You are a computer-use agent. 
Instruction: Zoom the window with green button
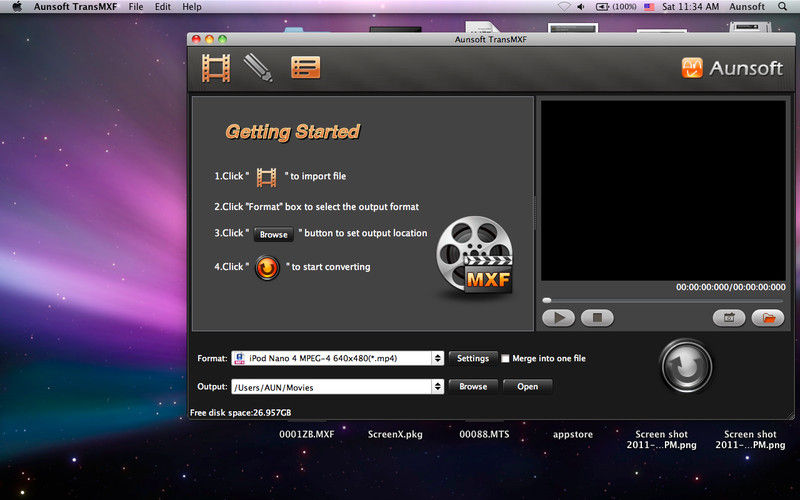pos(222,39)
